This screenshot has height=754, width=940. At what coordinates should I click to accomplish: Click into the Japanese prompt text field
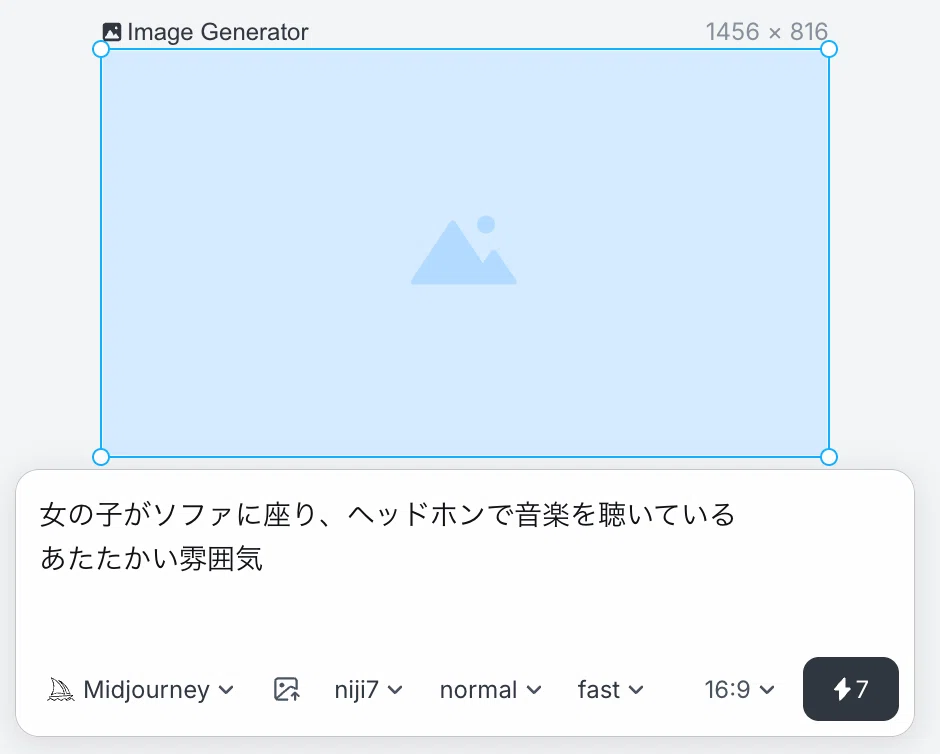click(465, 563)
